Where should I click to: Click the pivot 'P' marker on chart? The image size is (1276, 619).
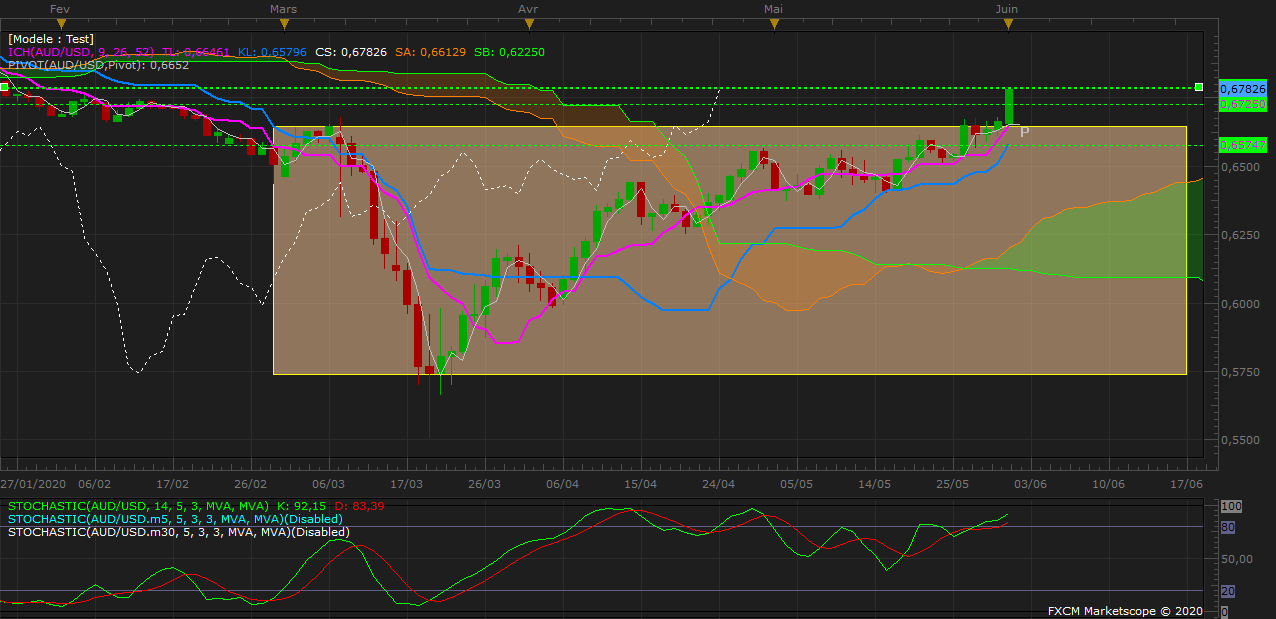[x=1024, y=132]
